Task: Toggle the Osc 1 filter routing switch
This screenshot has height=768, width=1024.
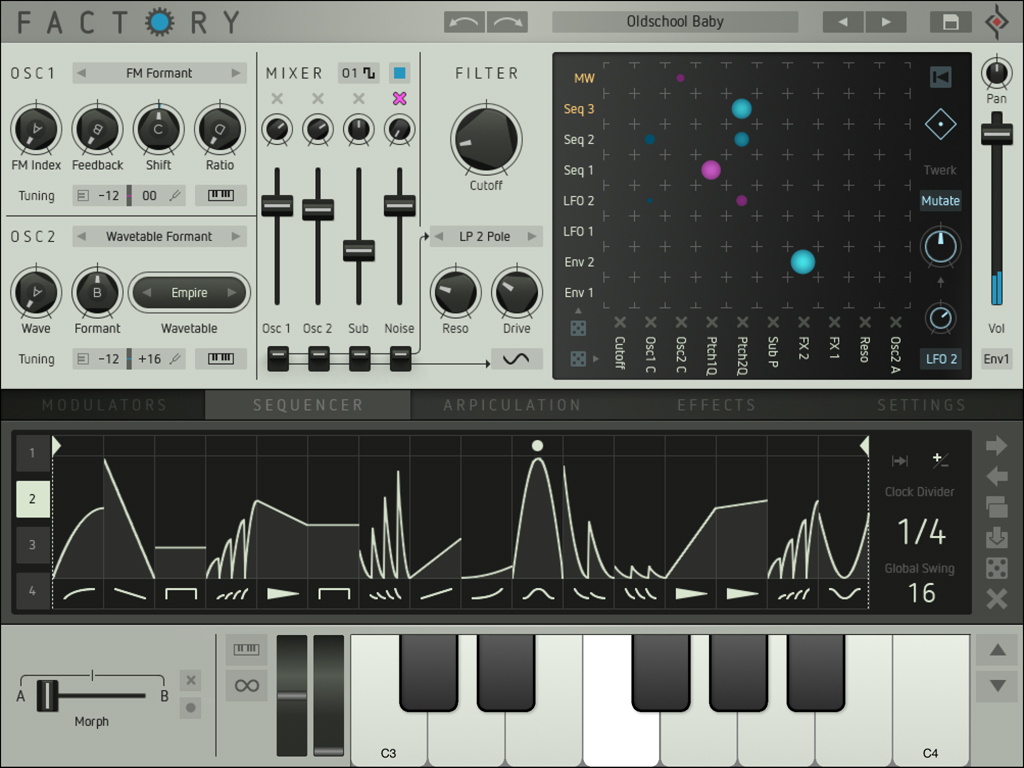Action: pos(278,359)
